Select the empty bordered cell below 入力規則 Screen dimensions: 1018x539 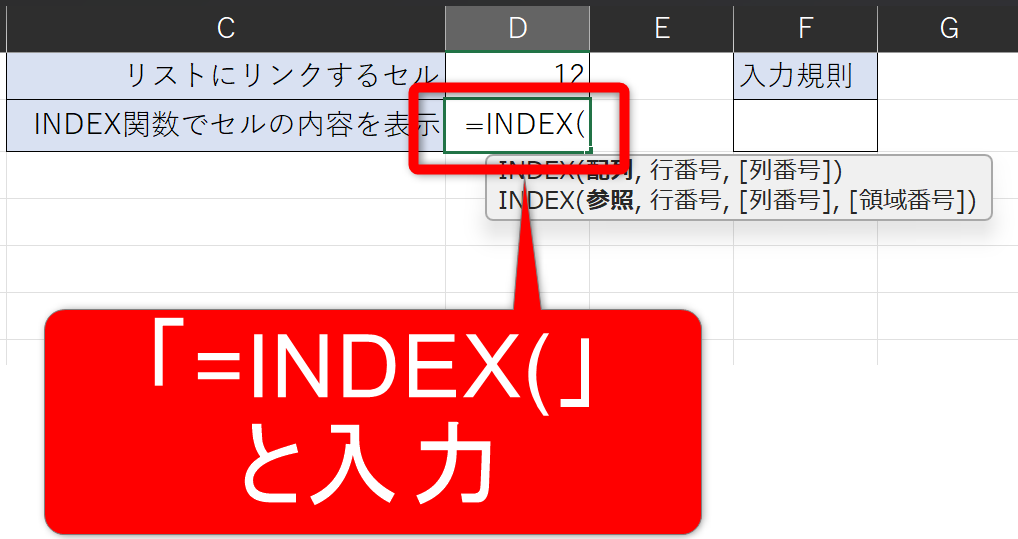click(x=805, y=125)
